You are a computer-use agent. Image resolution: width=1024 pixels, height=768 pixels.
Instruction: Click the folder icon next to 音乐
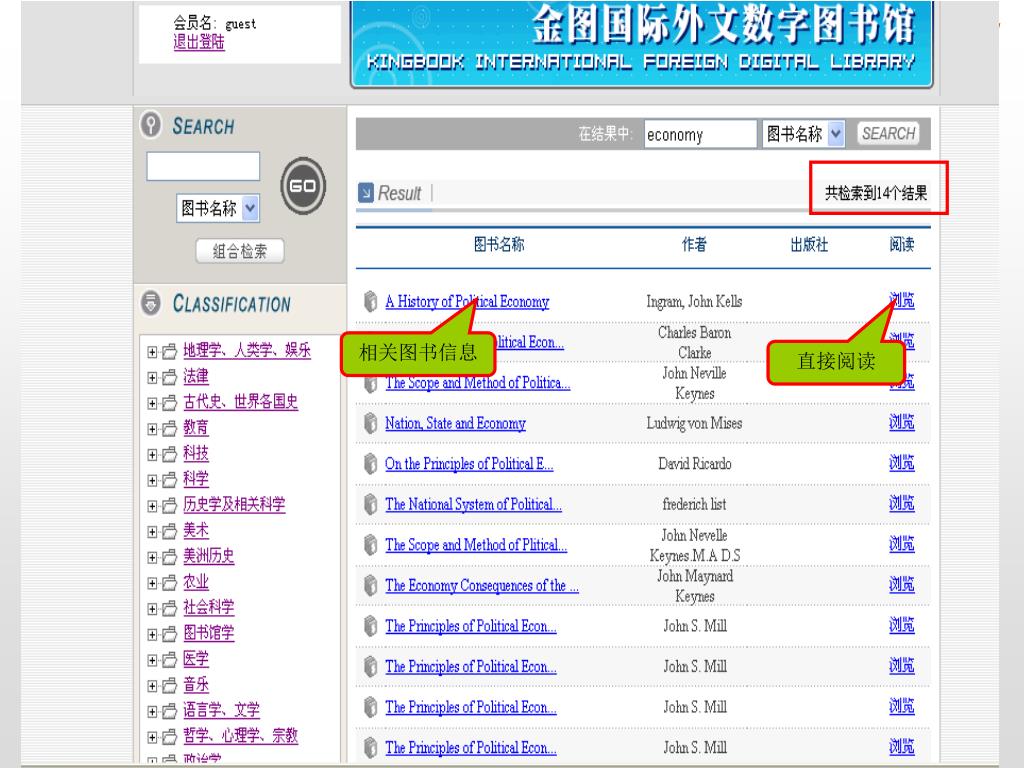point(169,686)
